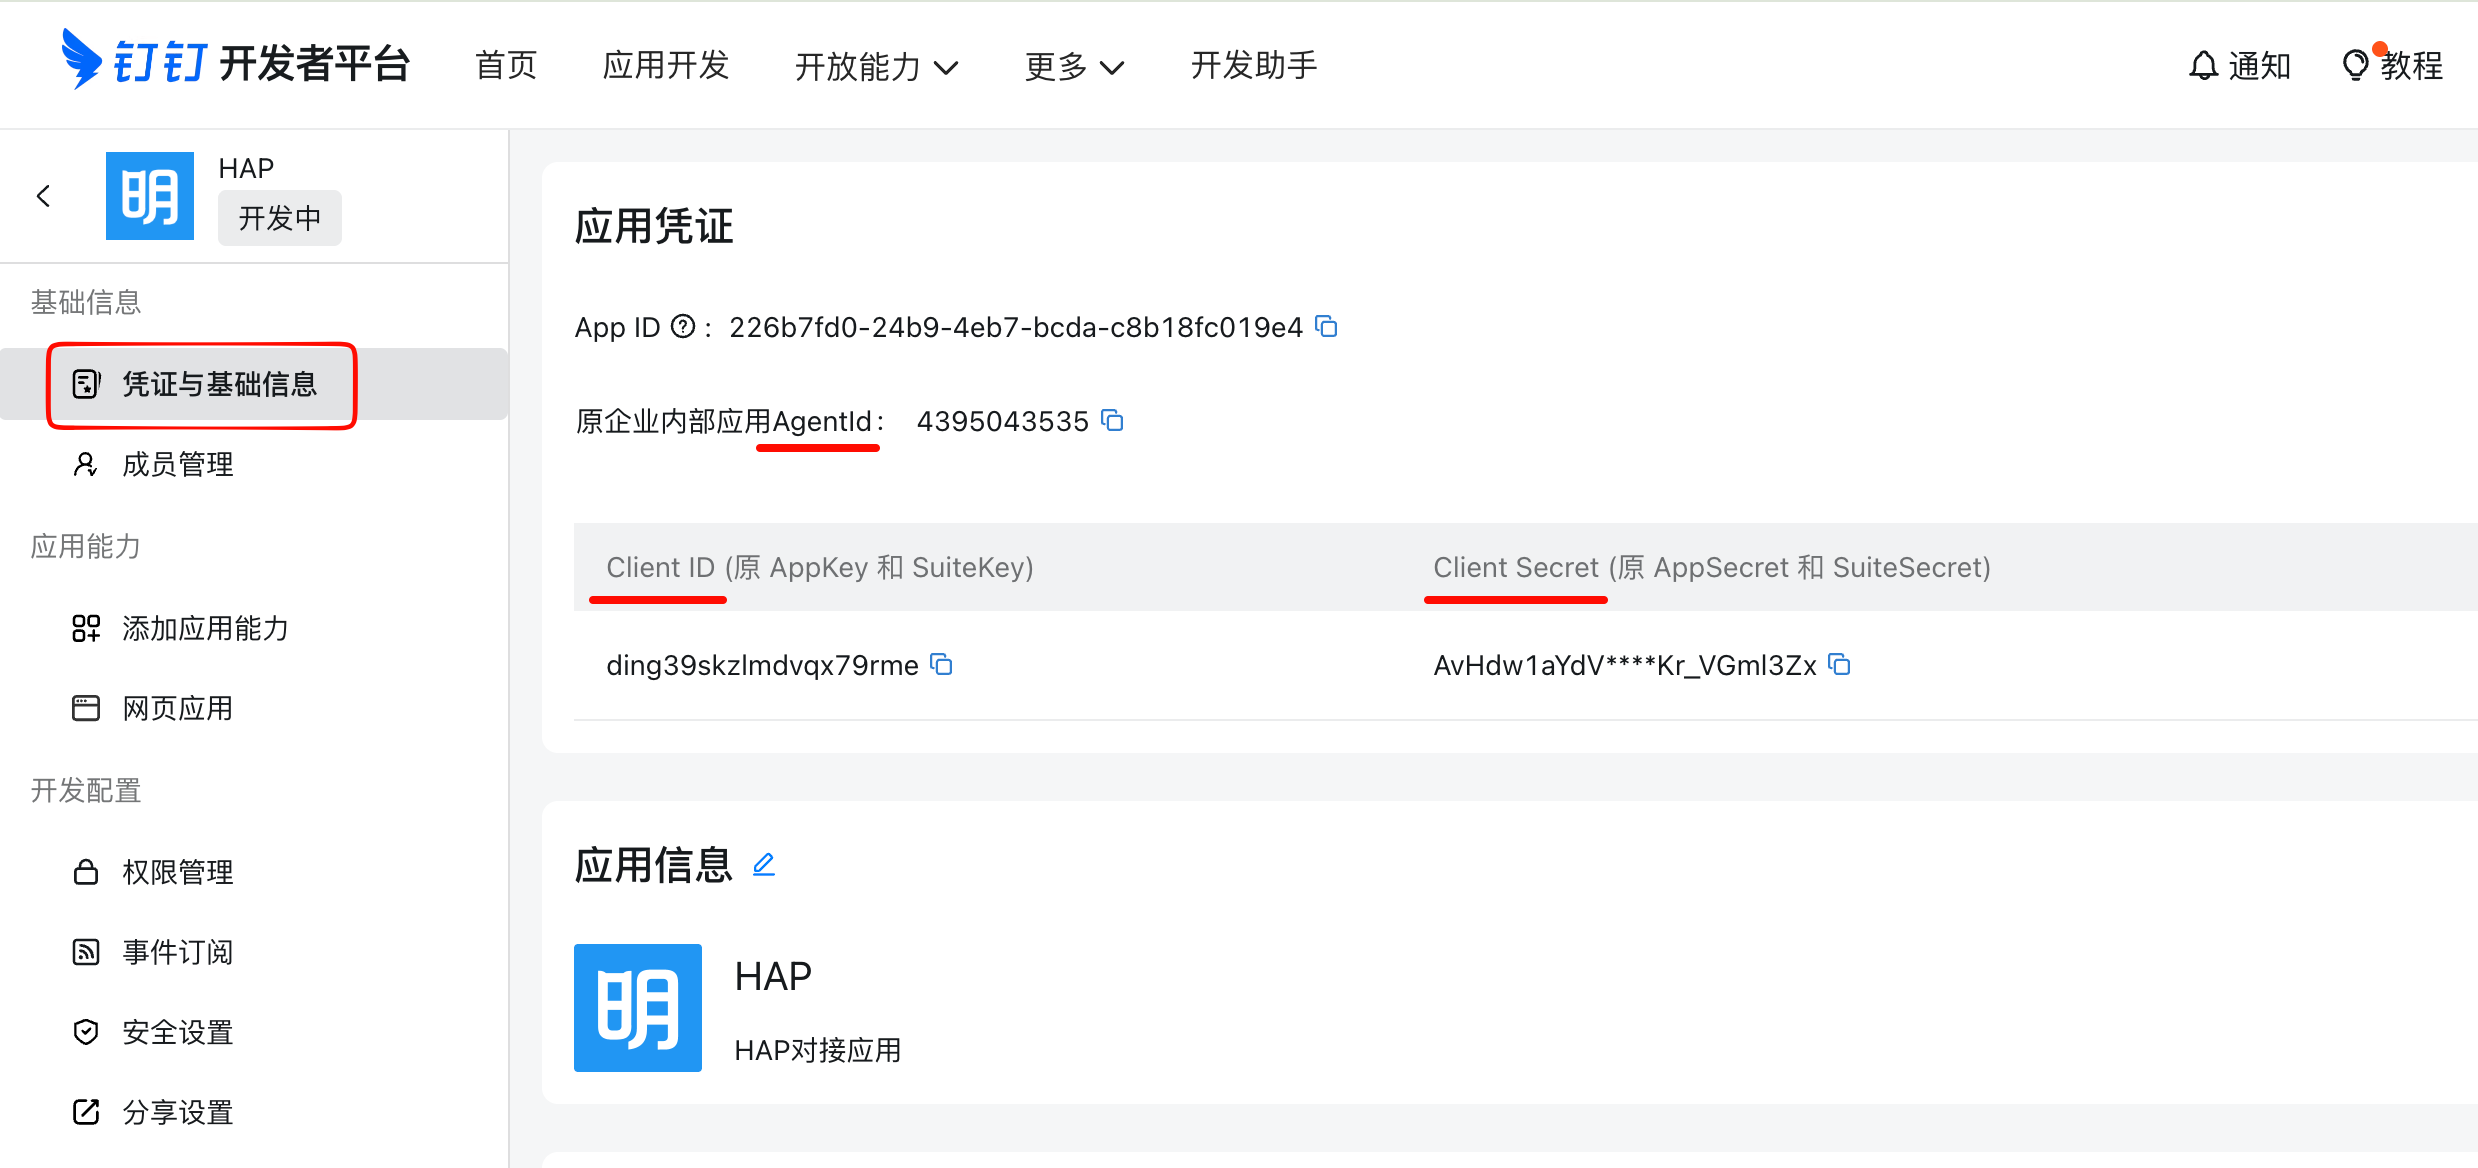Copy the AgentId number
Image resolution: width=2478 pixels, height=1168 pixels.
pyautogui.click(x=1112, y=420)
